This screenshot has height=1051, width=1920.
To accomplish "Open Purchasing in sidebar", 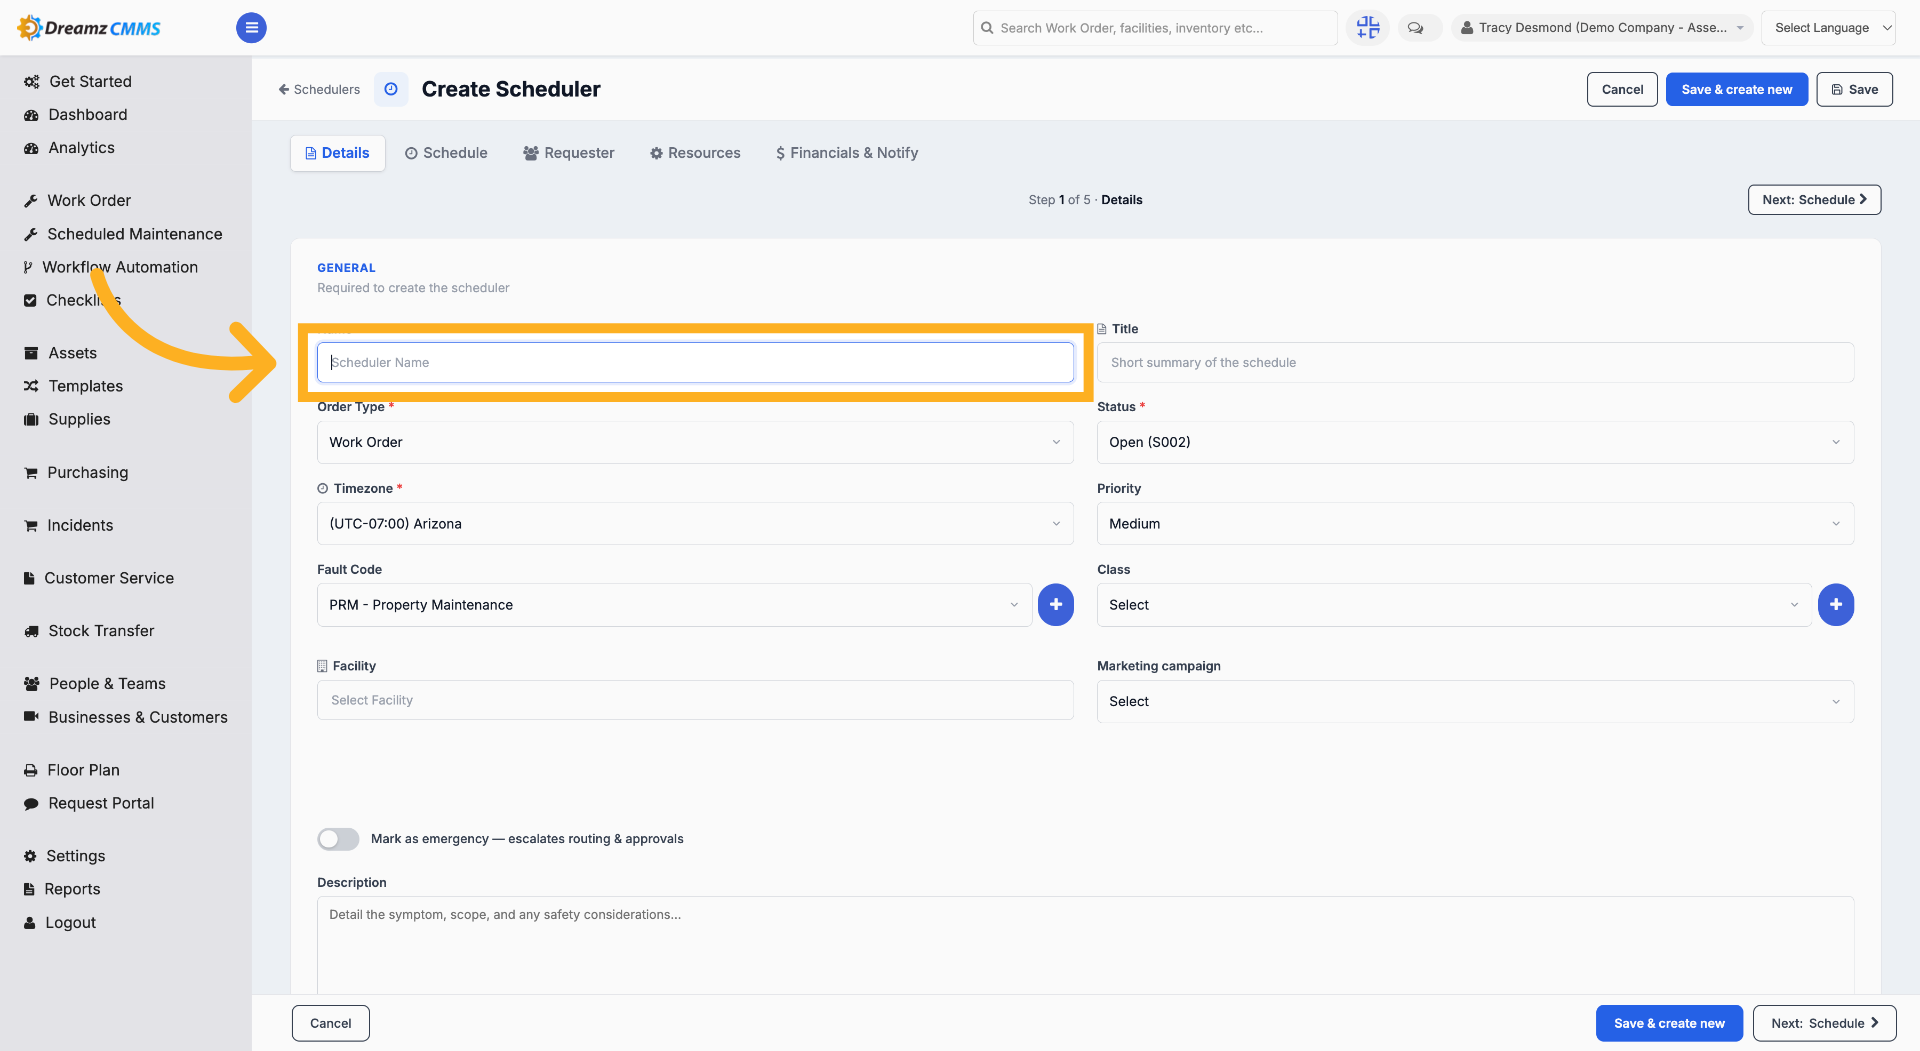I will (76, 472).
